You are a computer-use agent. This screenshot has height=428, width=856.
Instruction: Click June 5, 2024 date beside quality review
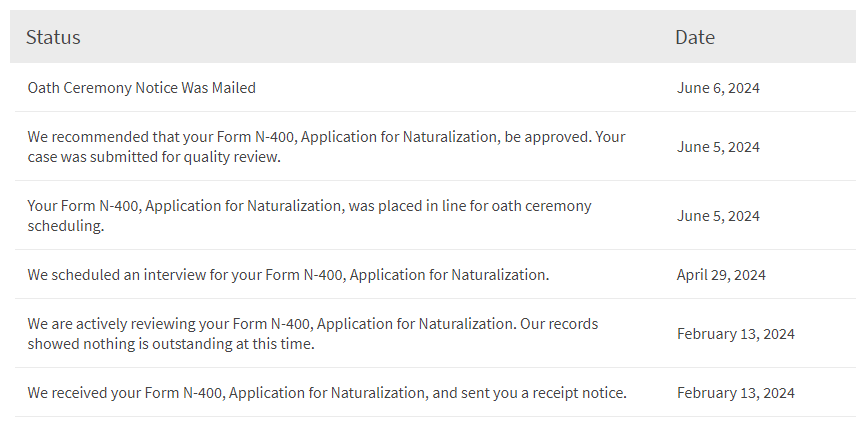pos(718,147)
